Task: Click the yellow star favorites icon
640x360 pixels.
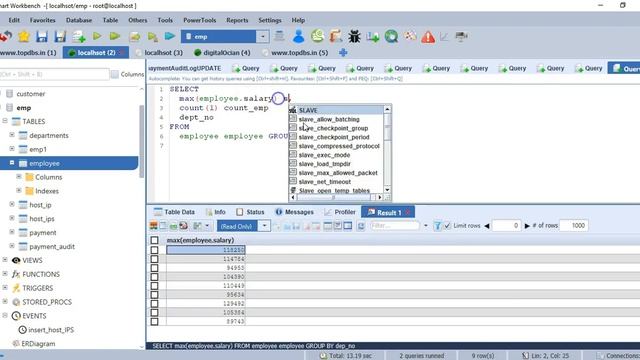Action: click(24, 36)
